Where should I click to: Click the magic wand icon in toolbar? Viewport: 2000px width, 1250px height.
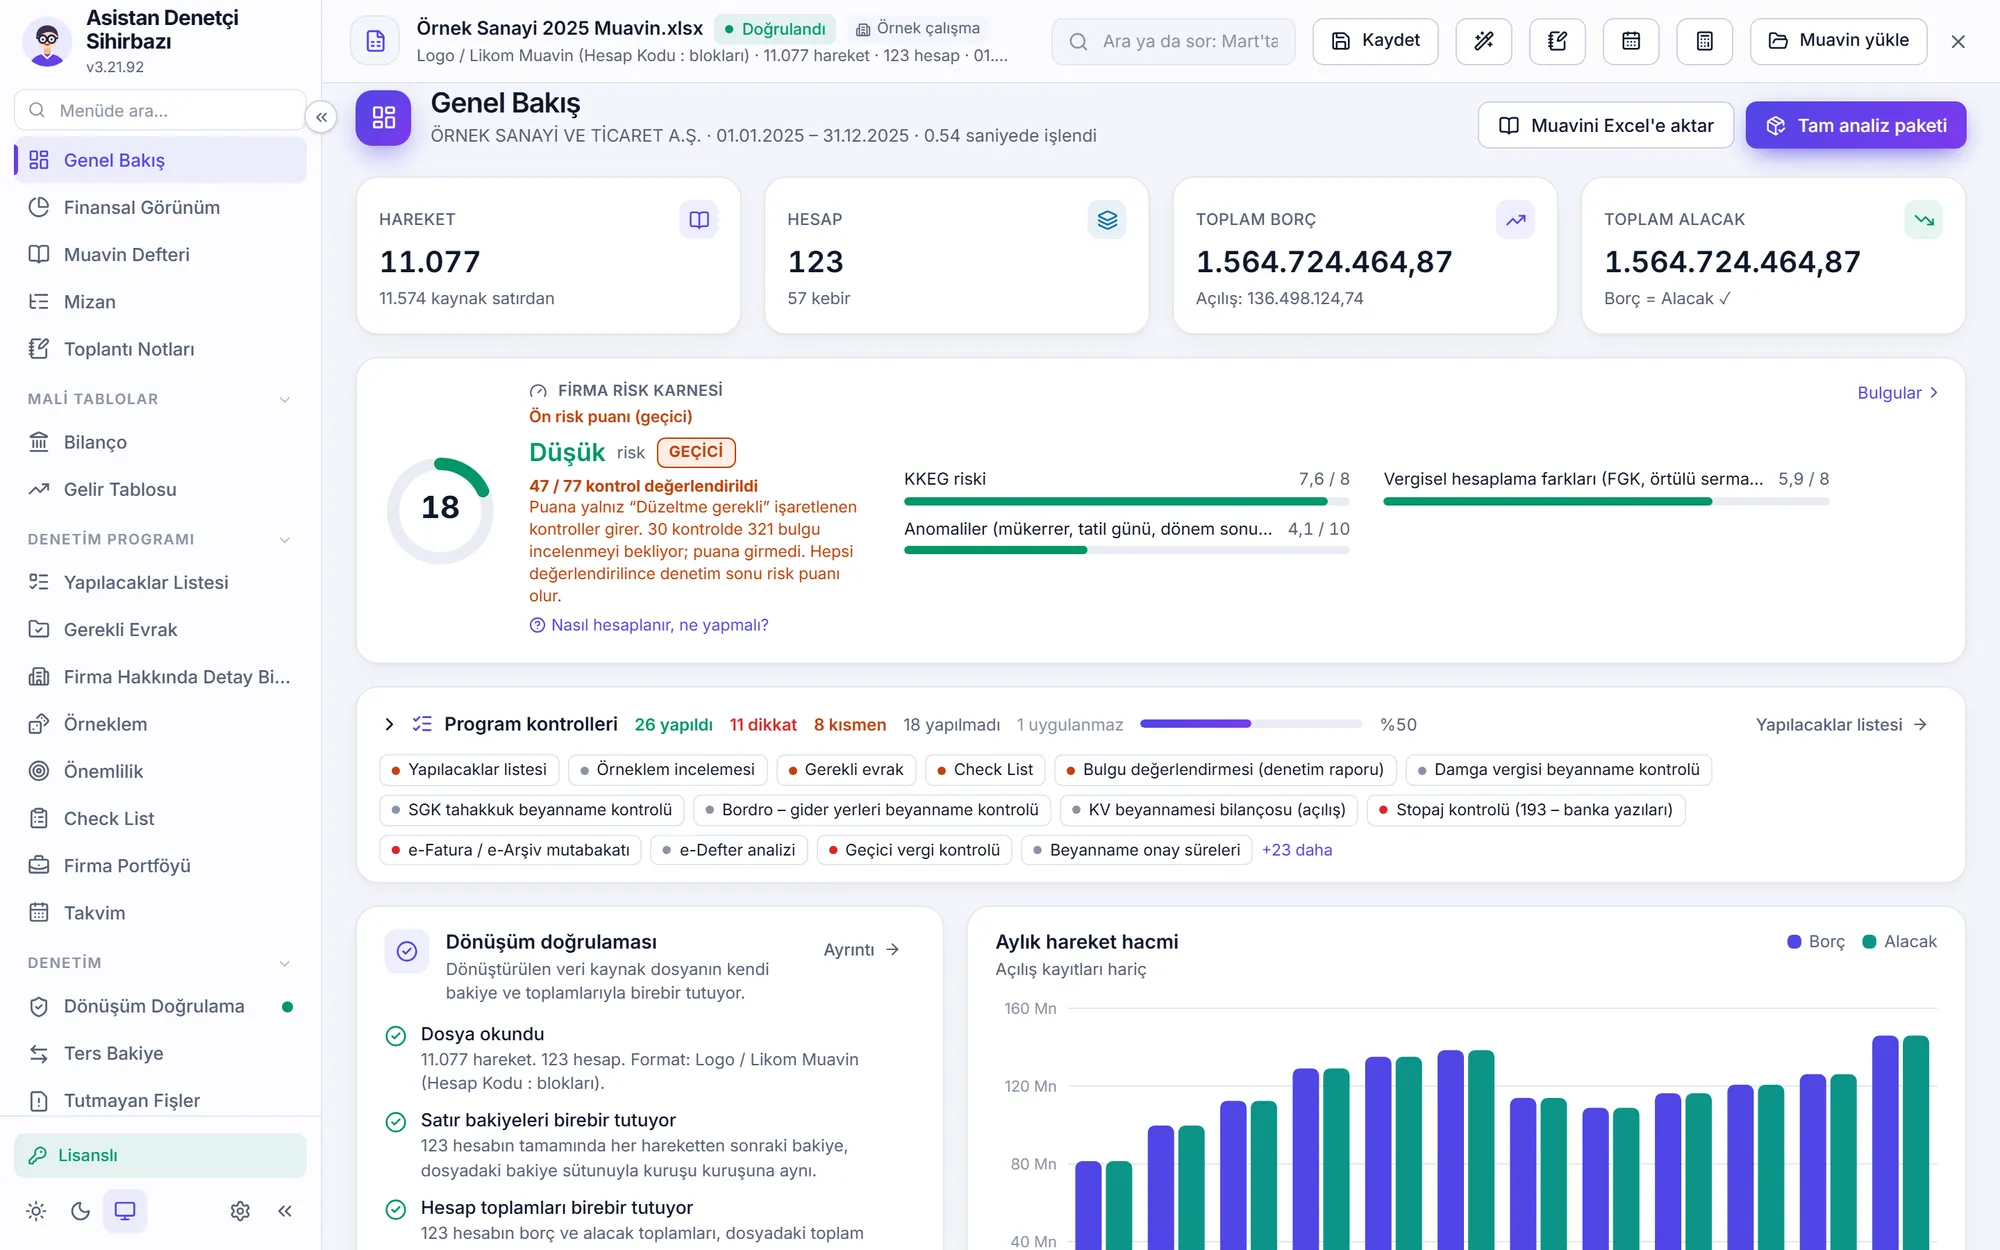coord(1484,41)
